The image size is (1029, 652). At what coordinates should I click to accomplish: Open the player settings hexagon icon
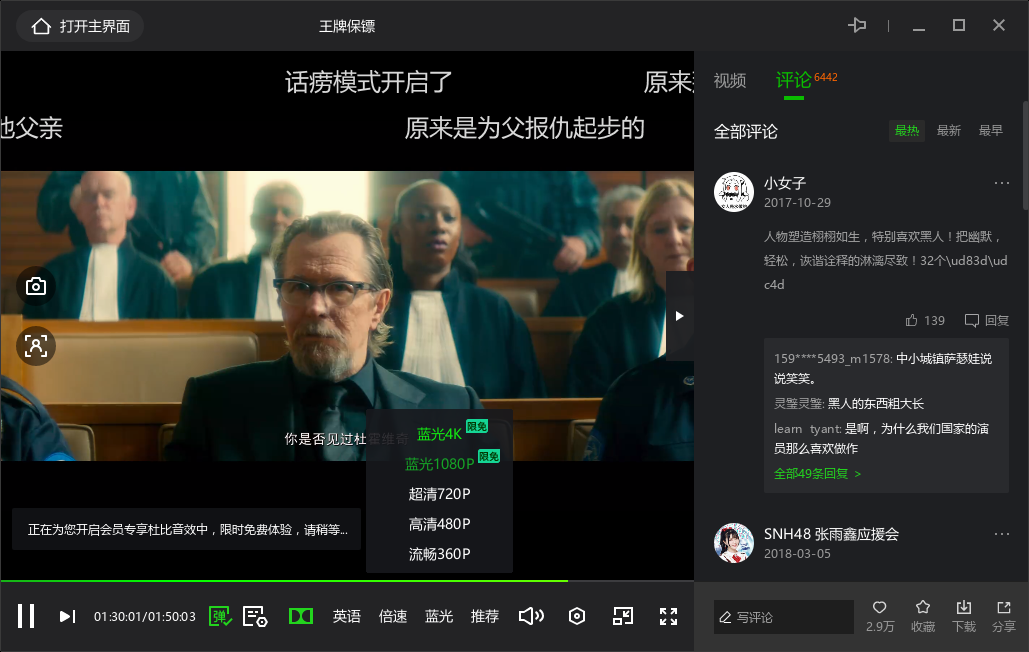click(577, 616)
